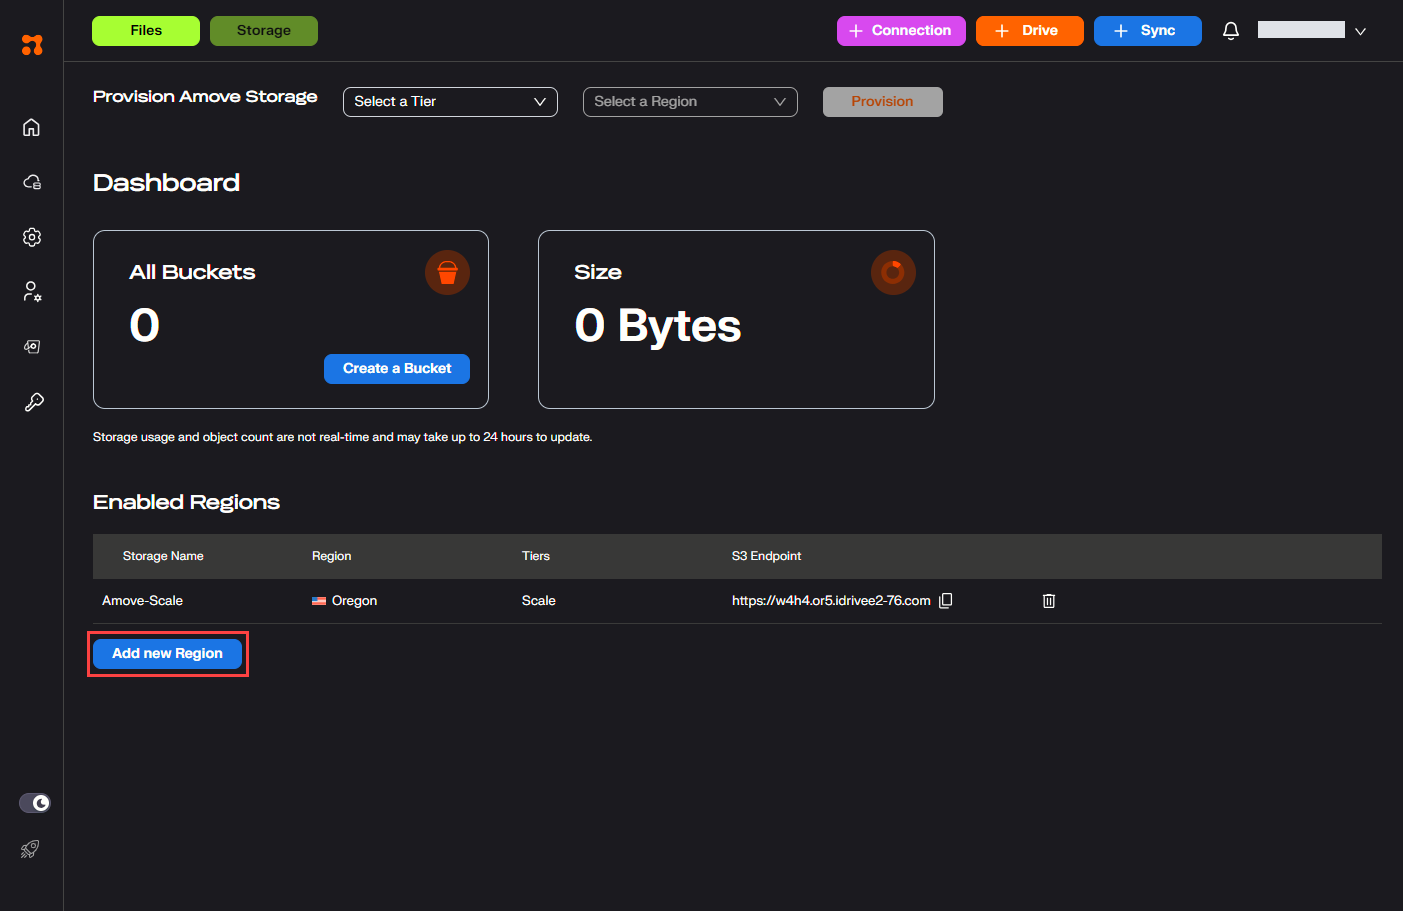Toggle dark mode switch

click(35, 803)
